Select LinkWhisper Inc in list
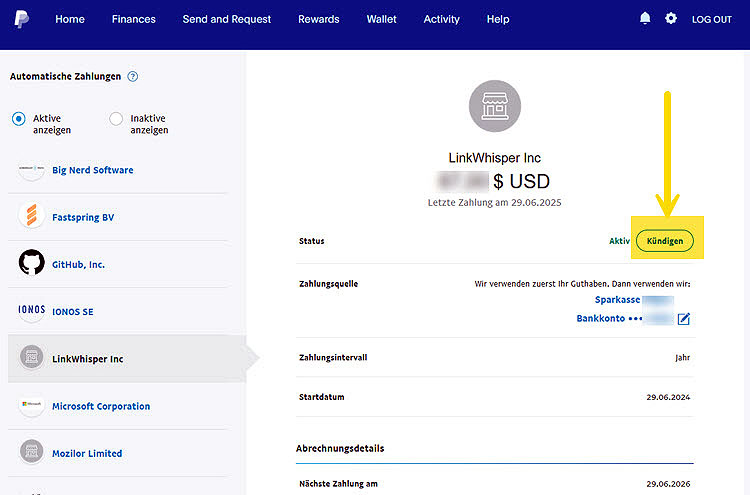This screenshot has height=495, width=750. click(x=127, y=358)
